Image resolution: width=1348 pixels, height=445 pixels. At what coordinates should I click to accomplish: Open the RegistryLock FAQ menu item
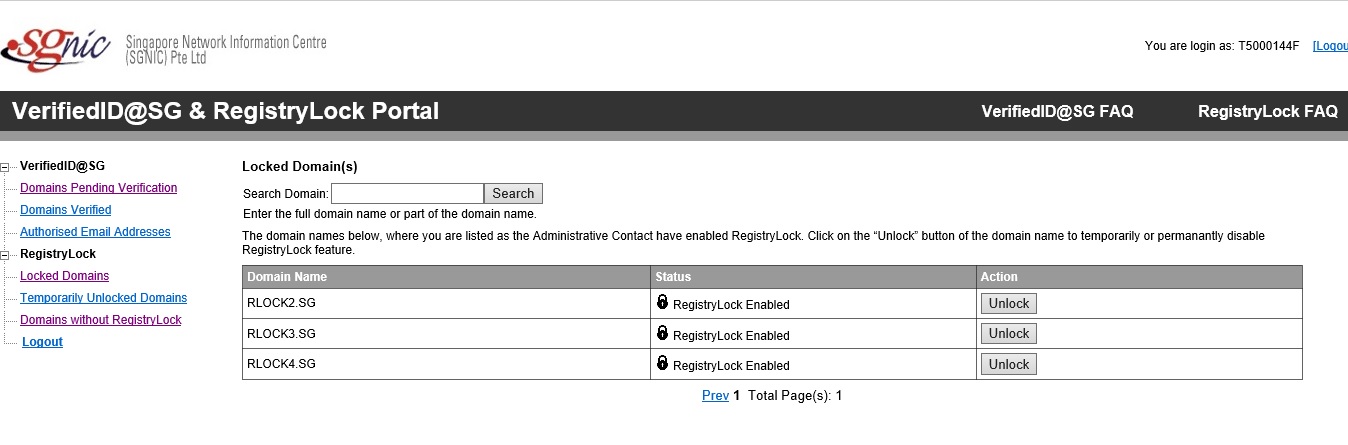point(1267,112)
